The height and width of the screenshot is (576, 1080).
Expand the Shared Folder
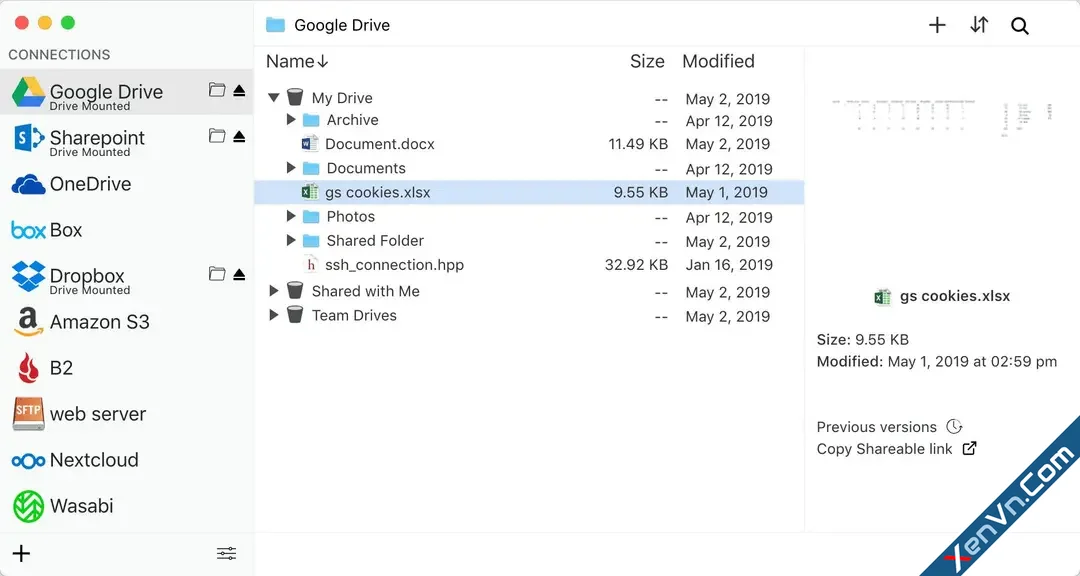tap(291, 240)
